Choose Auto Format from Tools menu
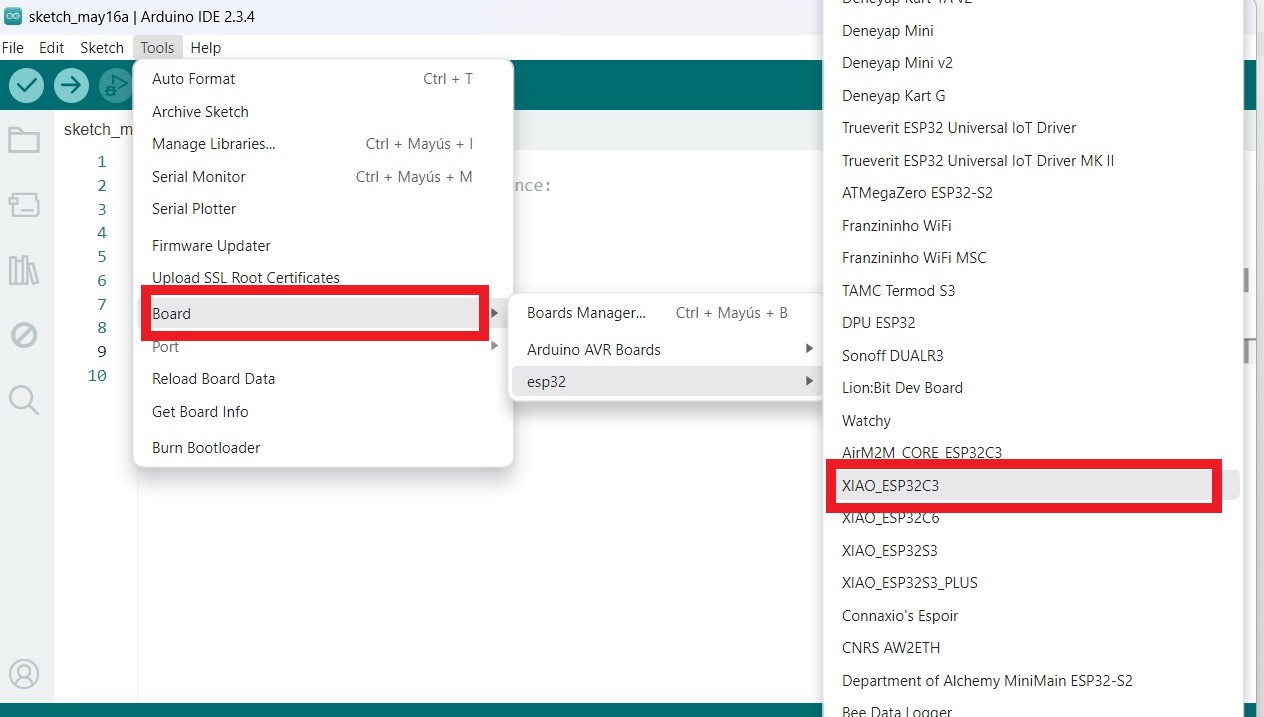 (x=323, y=79)
